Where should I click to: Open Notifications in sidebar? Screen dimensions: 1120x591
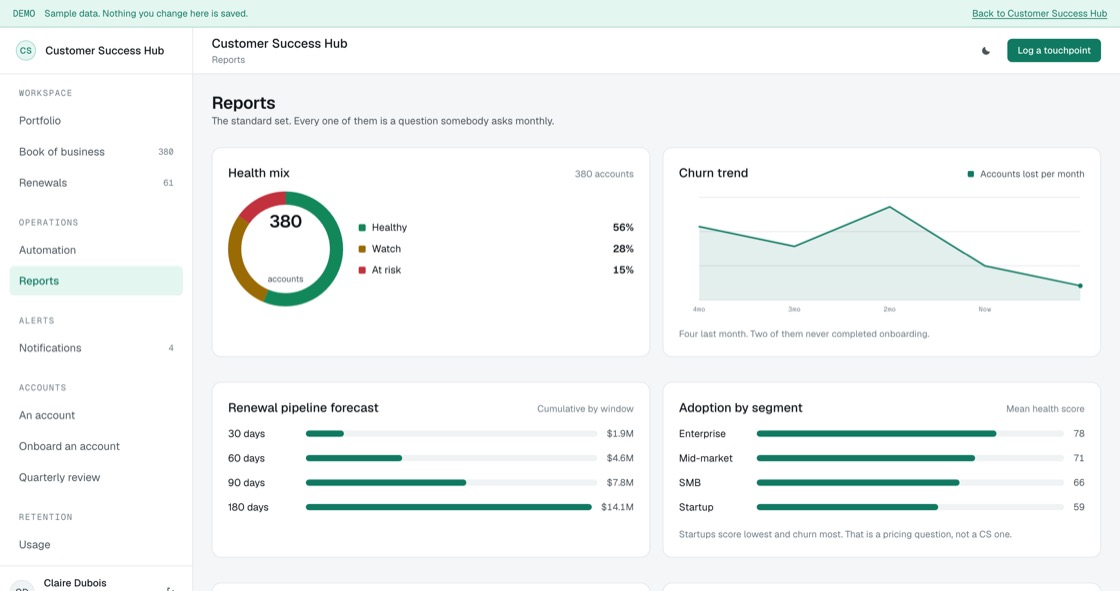96,348
